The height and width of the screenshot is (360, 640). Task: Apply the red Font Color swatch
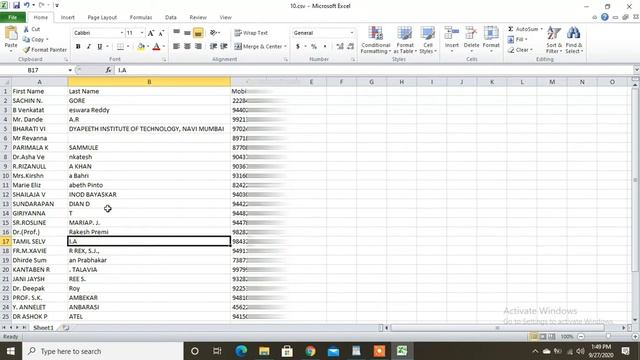[156, 47]
